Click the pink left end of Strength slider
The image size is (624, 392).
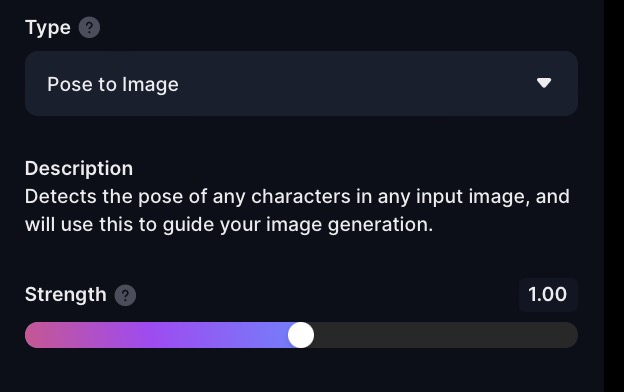pos(42,335)
